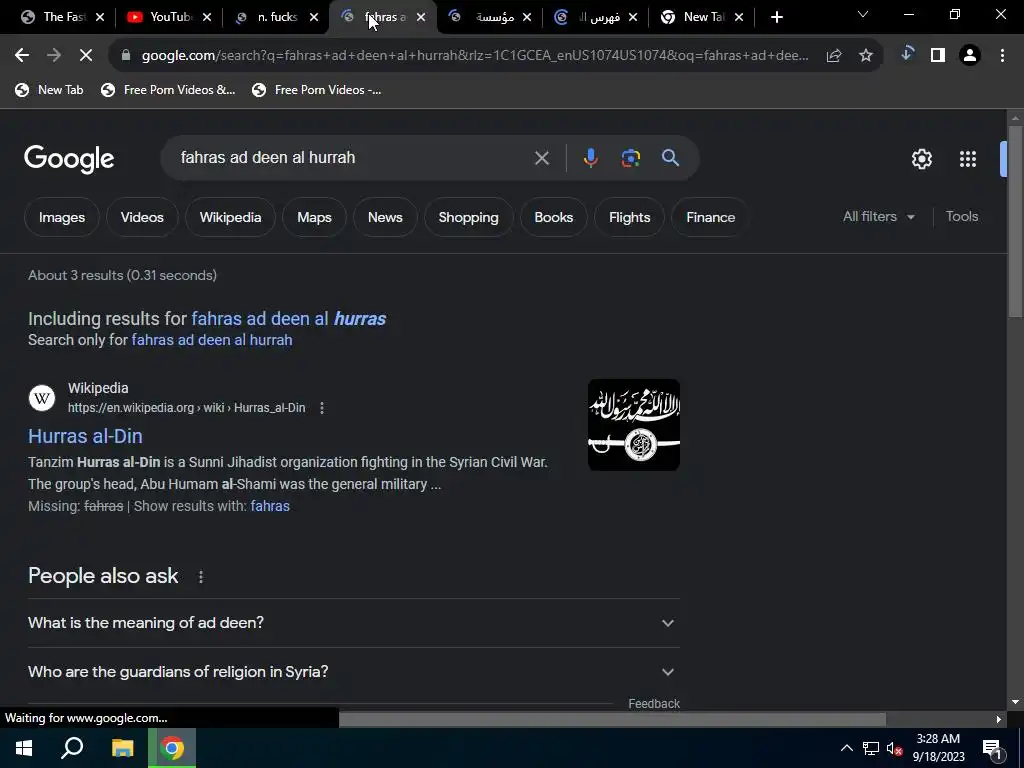Image resolution: width=1024 pixels, height=768 pixels.
Task: Open more options for the Wikipedia result
Action: coord(322,408)
